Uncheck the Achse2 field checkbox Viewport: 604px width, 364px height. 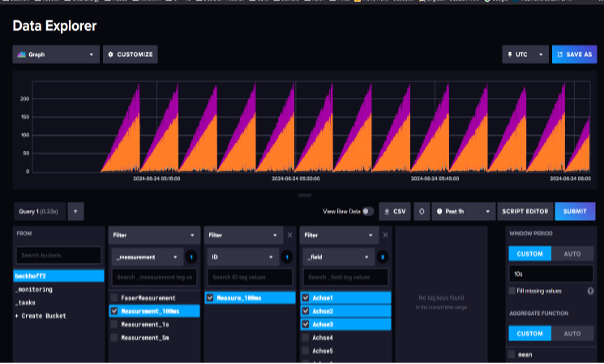(305, 311)
